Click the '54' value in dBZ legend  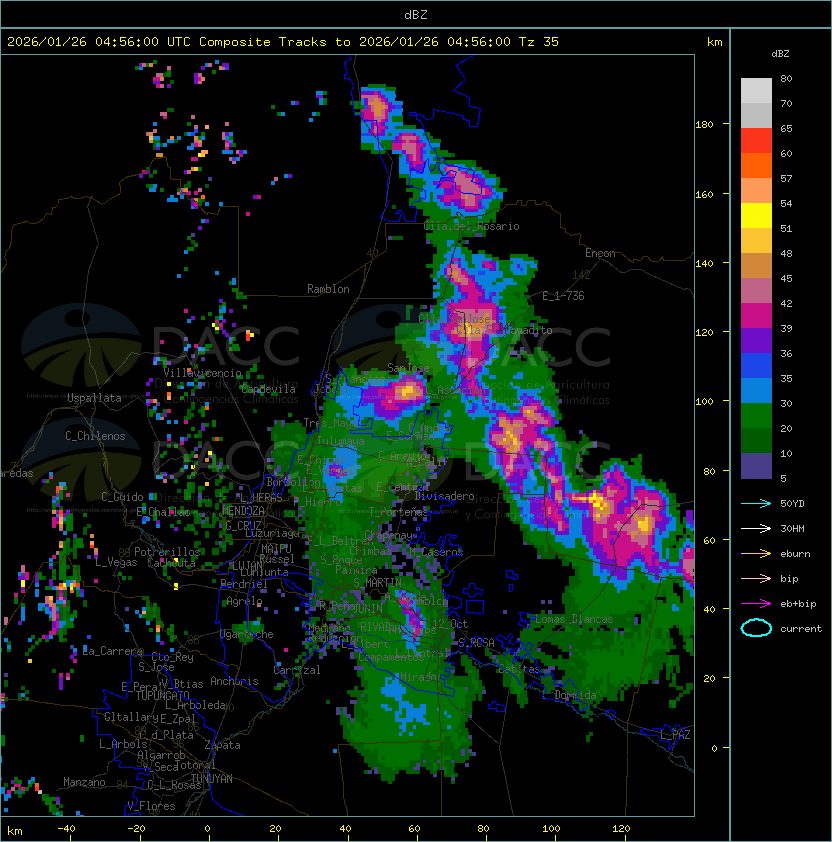pos(786,204)
